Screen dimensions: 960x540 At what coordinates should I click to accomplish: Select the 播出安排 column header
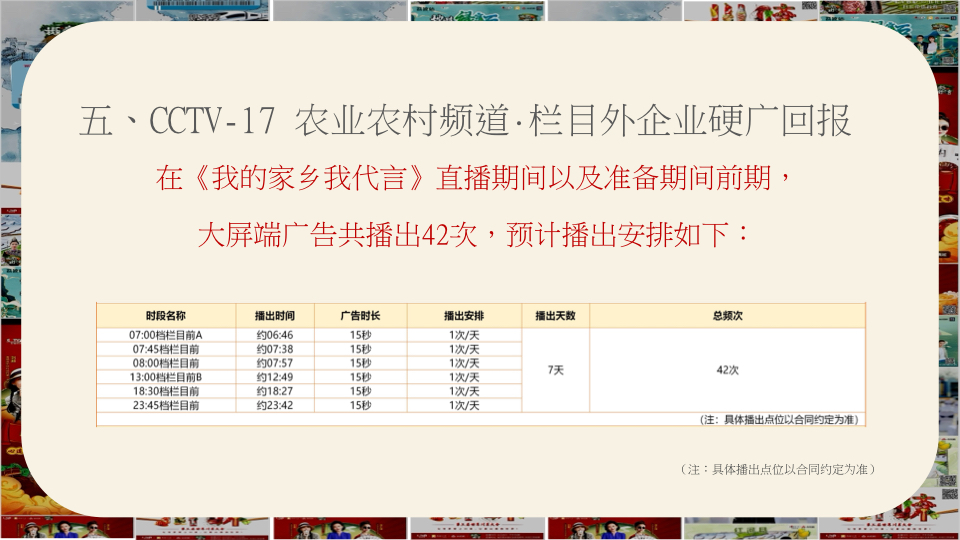[464, 315]
